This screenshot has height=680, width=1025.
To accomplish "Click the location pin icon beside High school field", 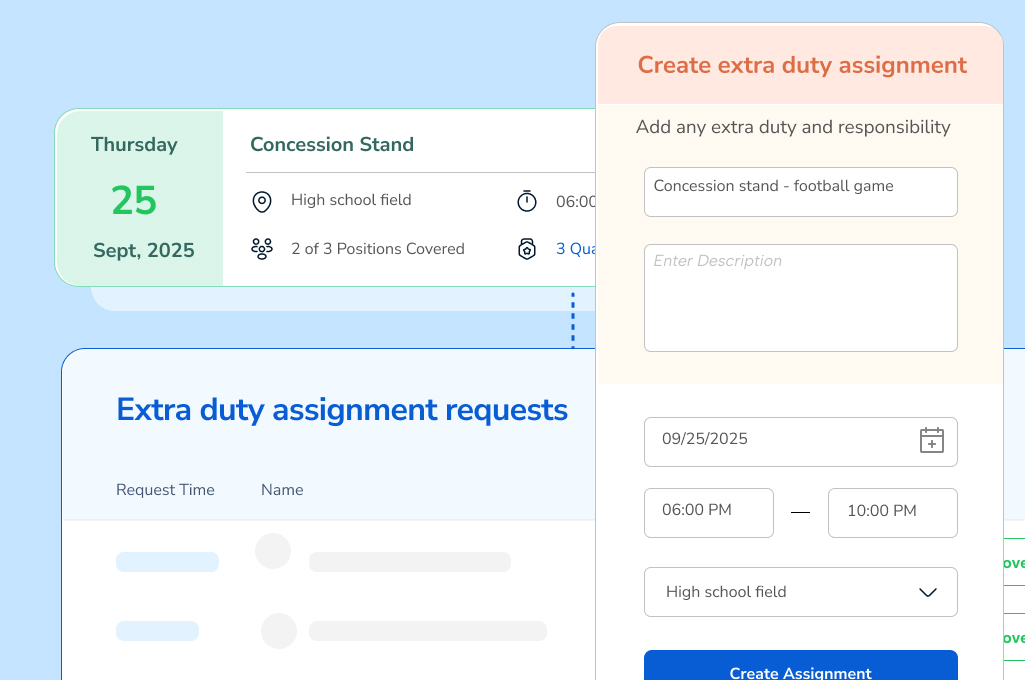I will pyautogui.click(x=262, y=200).
